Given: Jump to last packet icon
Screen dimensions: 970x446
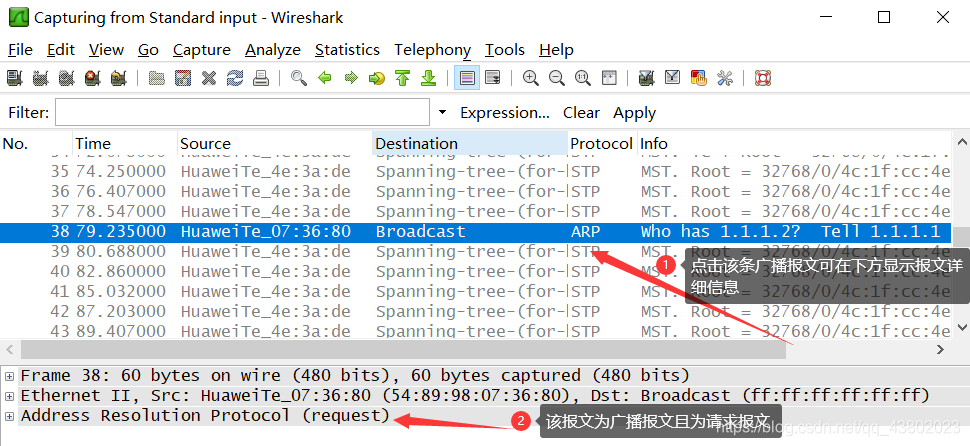Looking at the screenshot, I should [429, 78].
